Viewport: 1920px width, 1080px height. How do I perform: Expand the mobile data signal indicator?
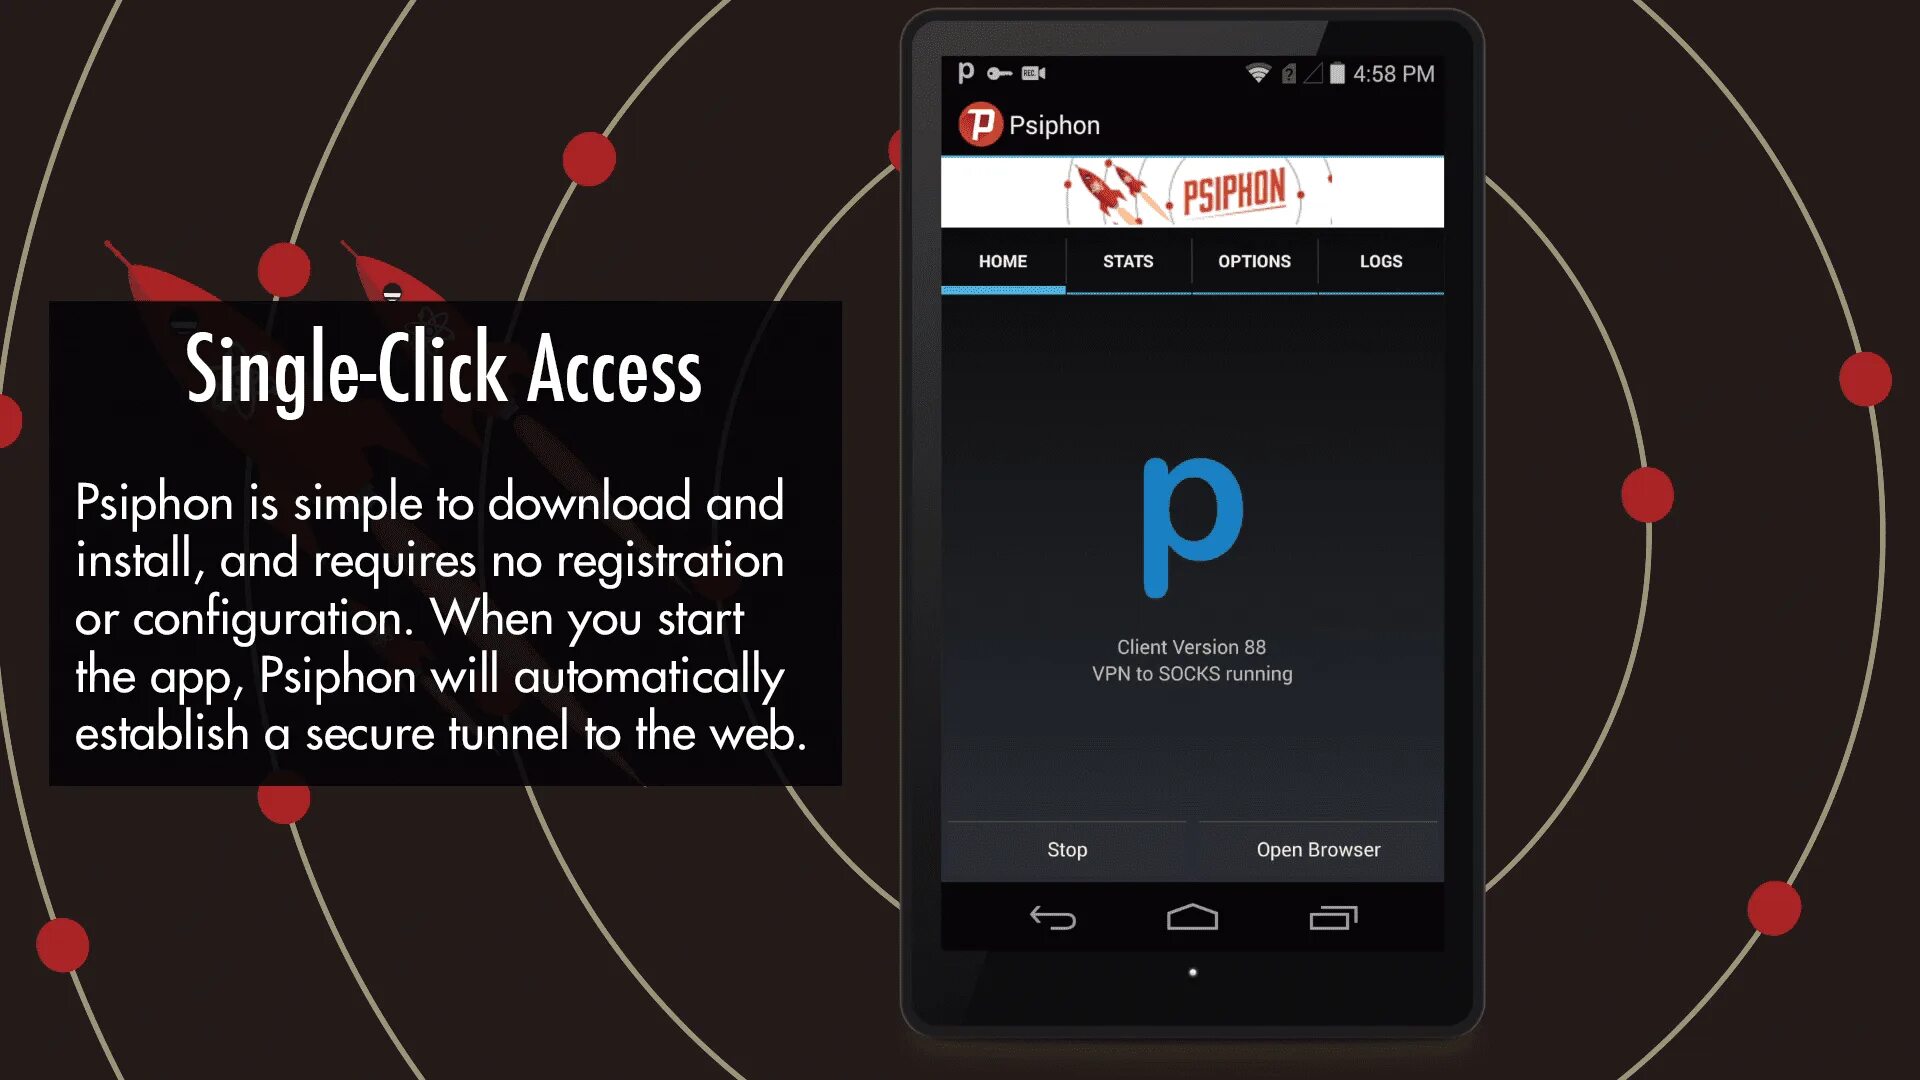click(1320, 74)
